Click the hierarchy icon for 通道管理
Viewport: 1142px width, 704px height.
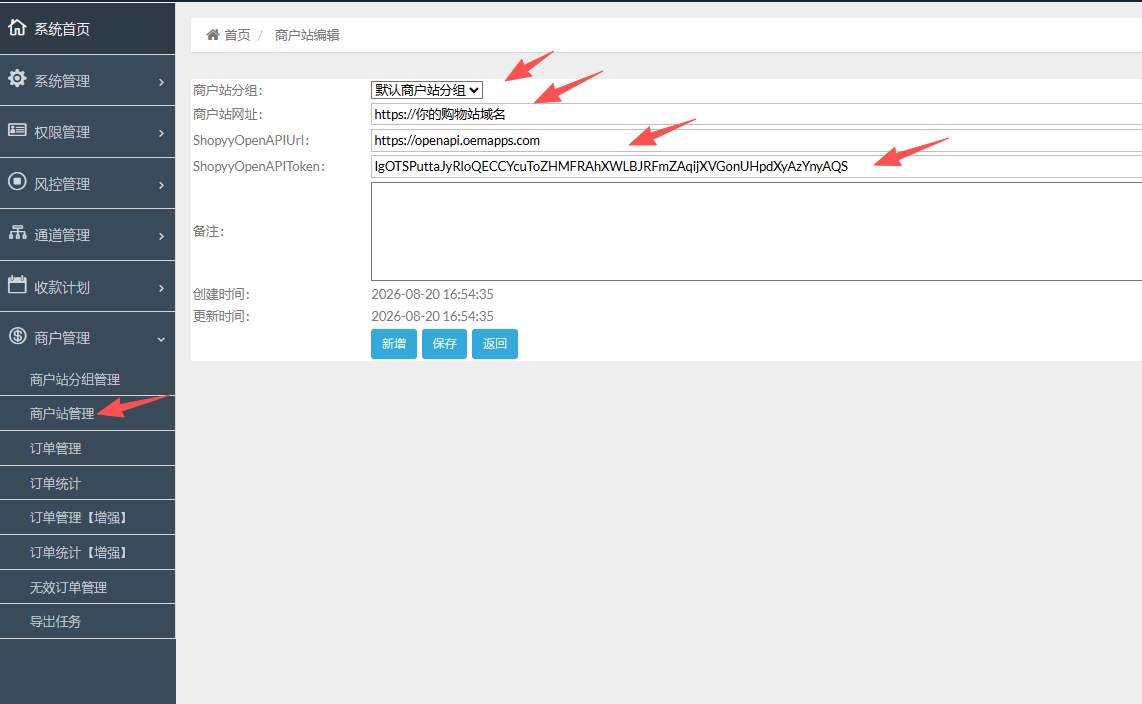pos(17,233)
